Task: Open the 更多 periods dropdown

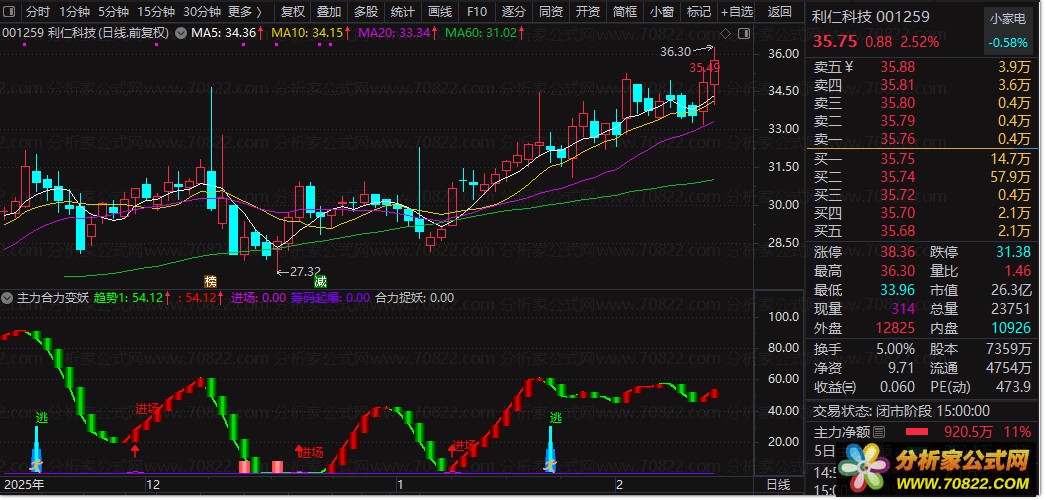Action: [245, 12]
